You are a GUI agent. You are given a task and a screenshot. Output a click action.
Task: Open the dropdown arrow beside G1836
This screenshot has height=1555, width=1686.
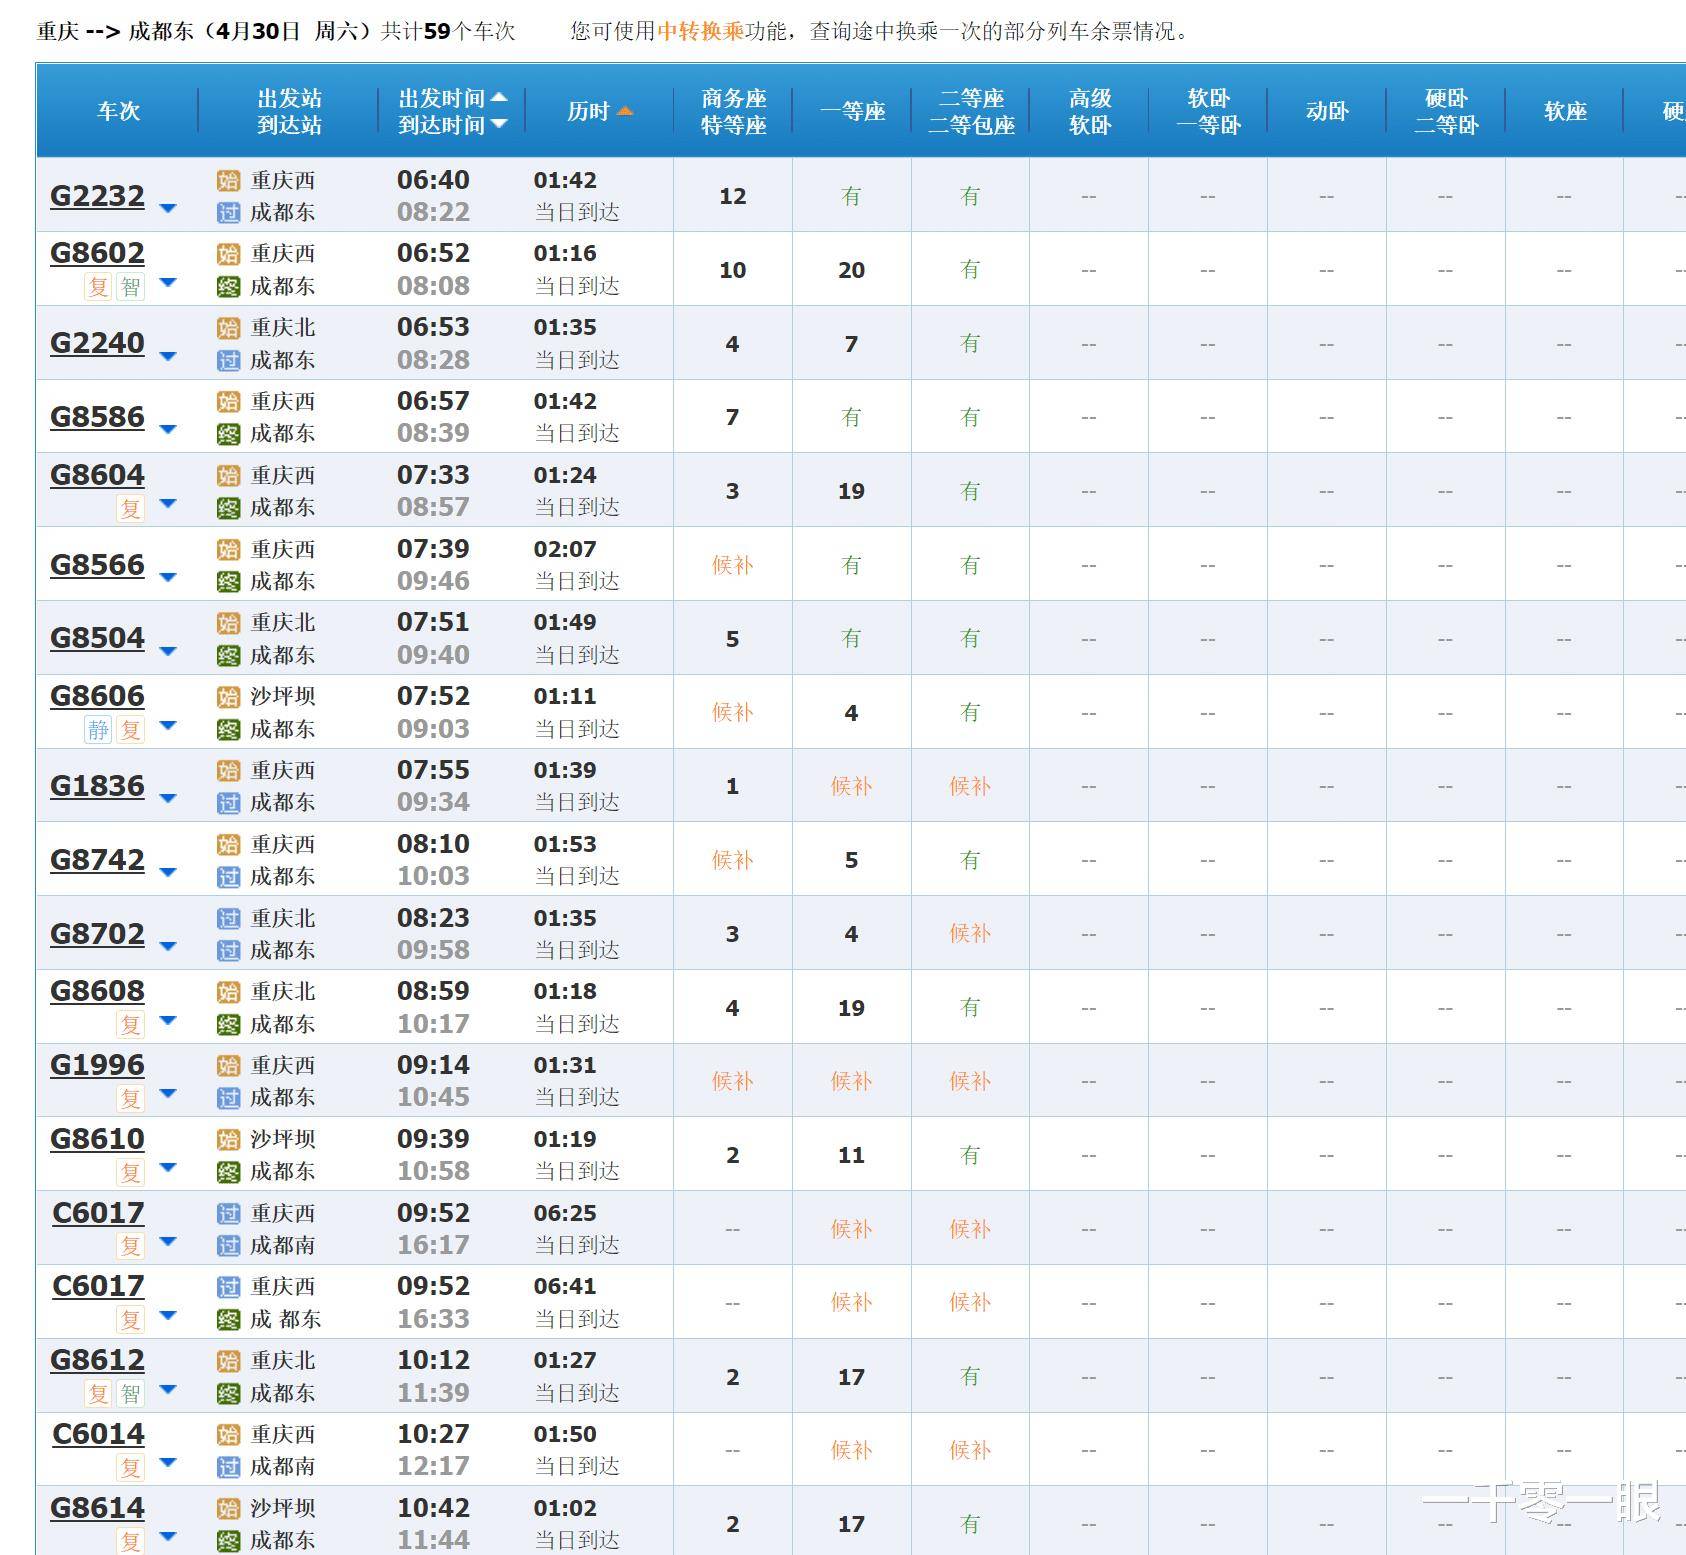pos(168,798)
